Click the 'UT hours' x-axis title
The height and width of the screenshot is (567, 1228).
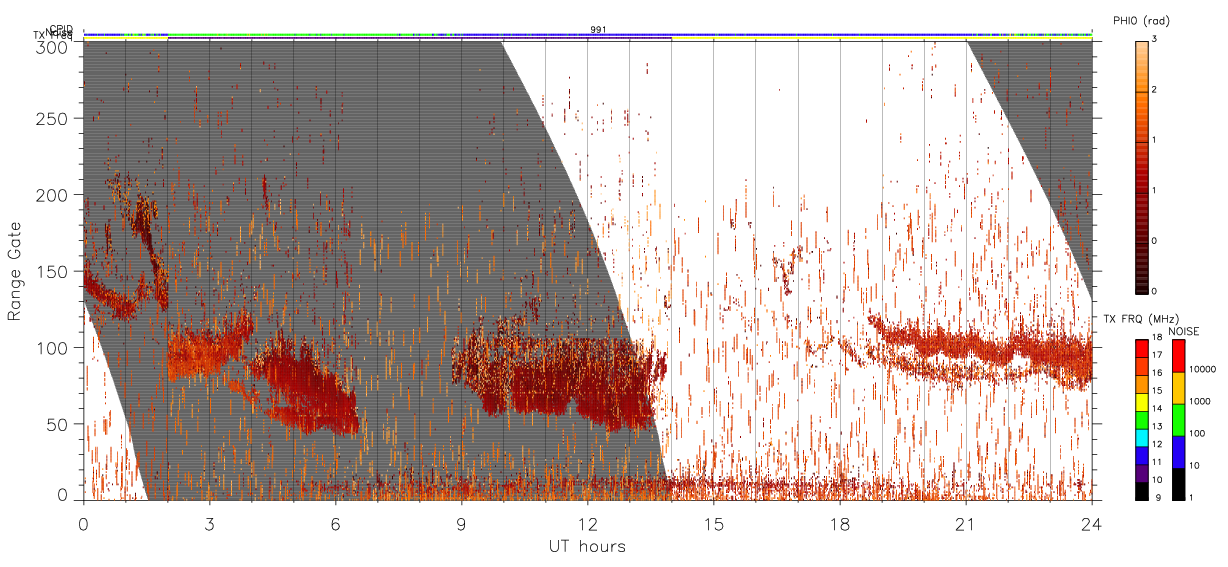point(587,546)
